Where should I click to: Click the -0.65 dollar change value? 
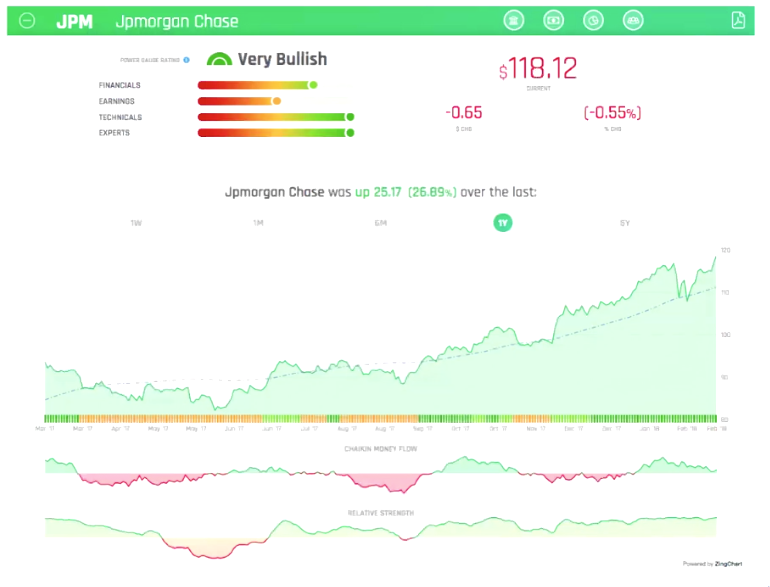(x=464, y=112)
